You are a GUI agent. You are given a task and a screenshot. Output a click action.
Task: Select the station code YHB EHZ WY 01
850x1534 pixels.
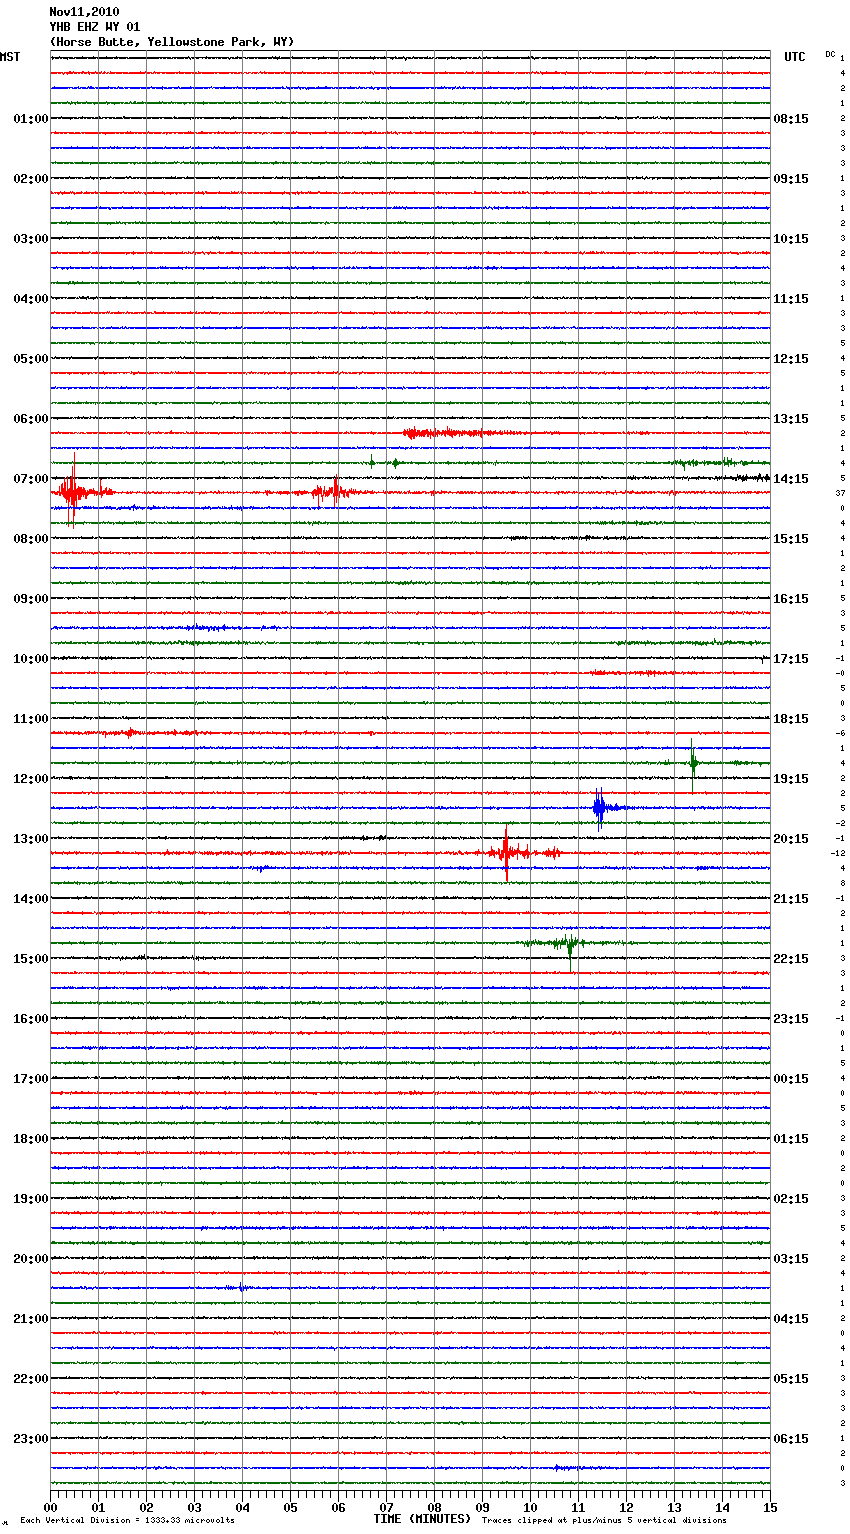[95, 27]
